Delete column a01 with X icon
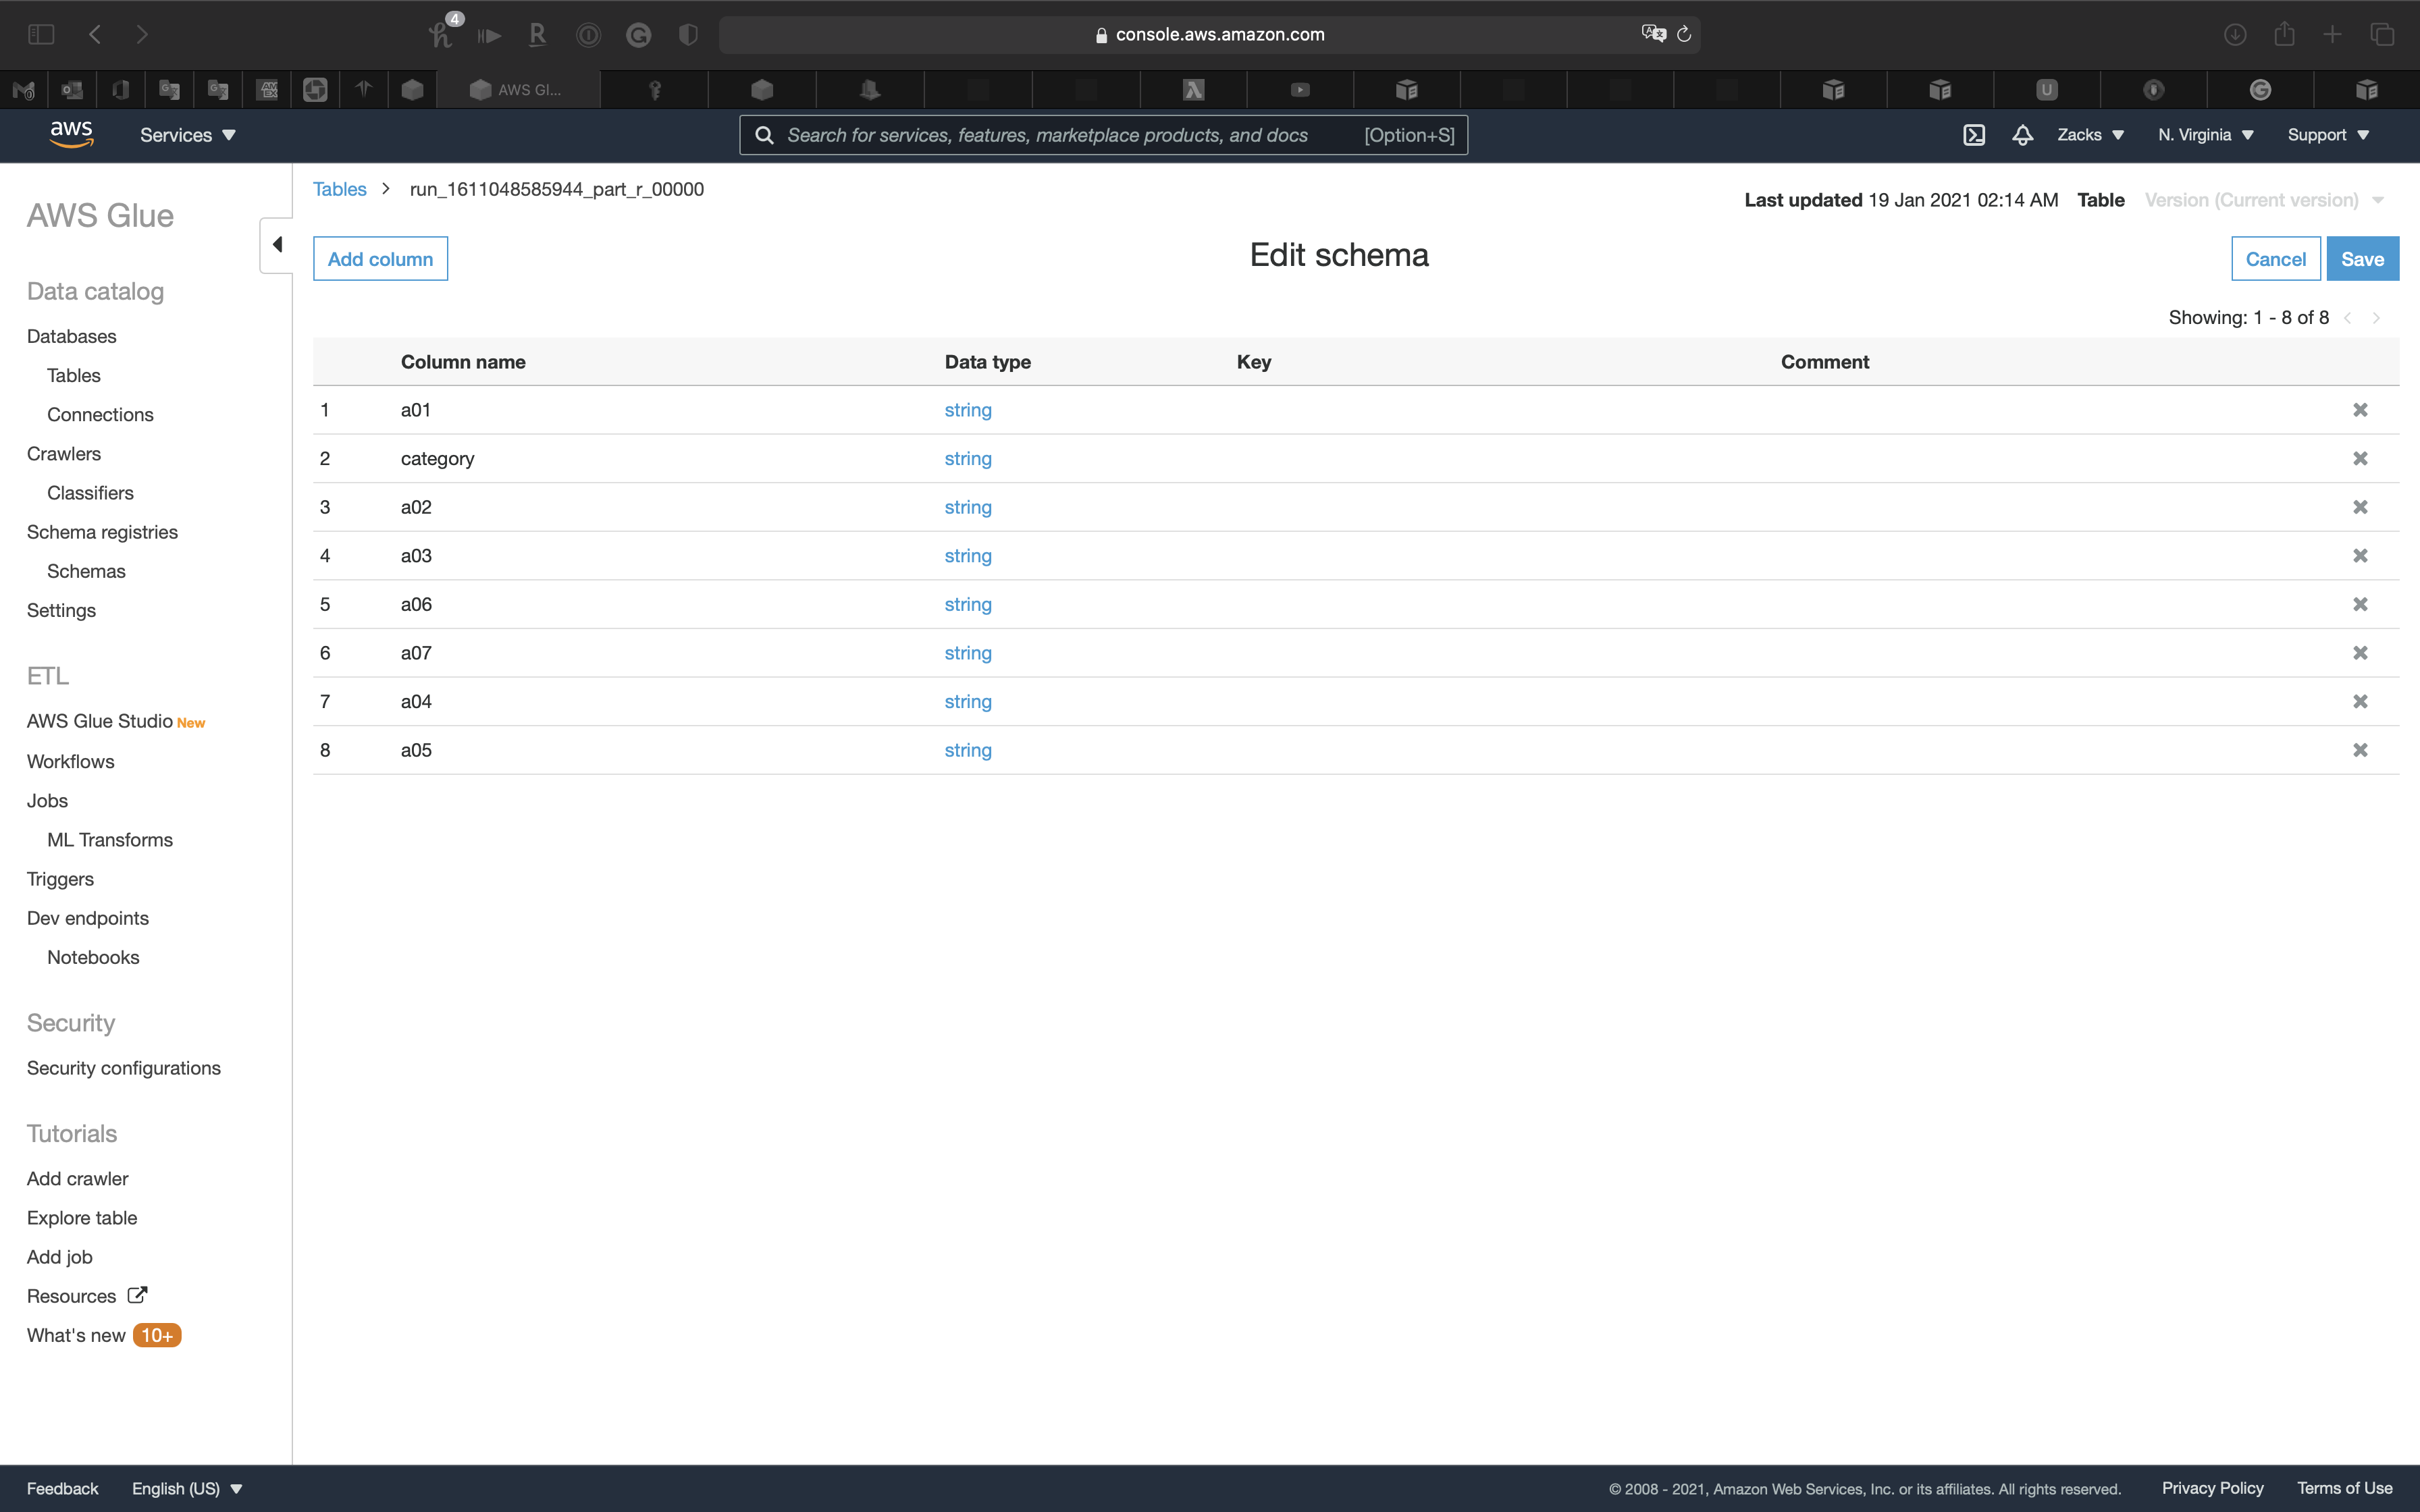2420x1512 pixels. (x=2360, y=410)
